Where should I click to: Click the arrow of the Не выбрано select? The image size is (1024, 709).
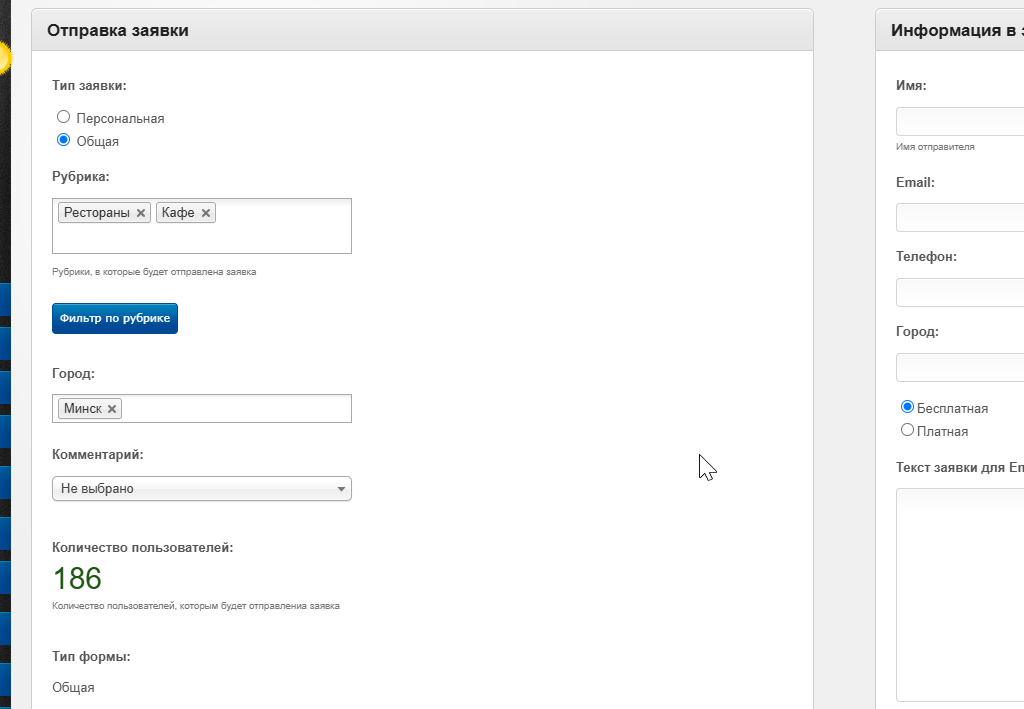coord(341,489)
